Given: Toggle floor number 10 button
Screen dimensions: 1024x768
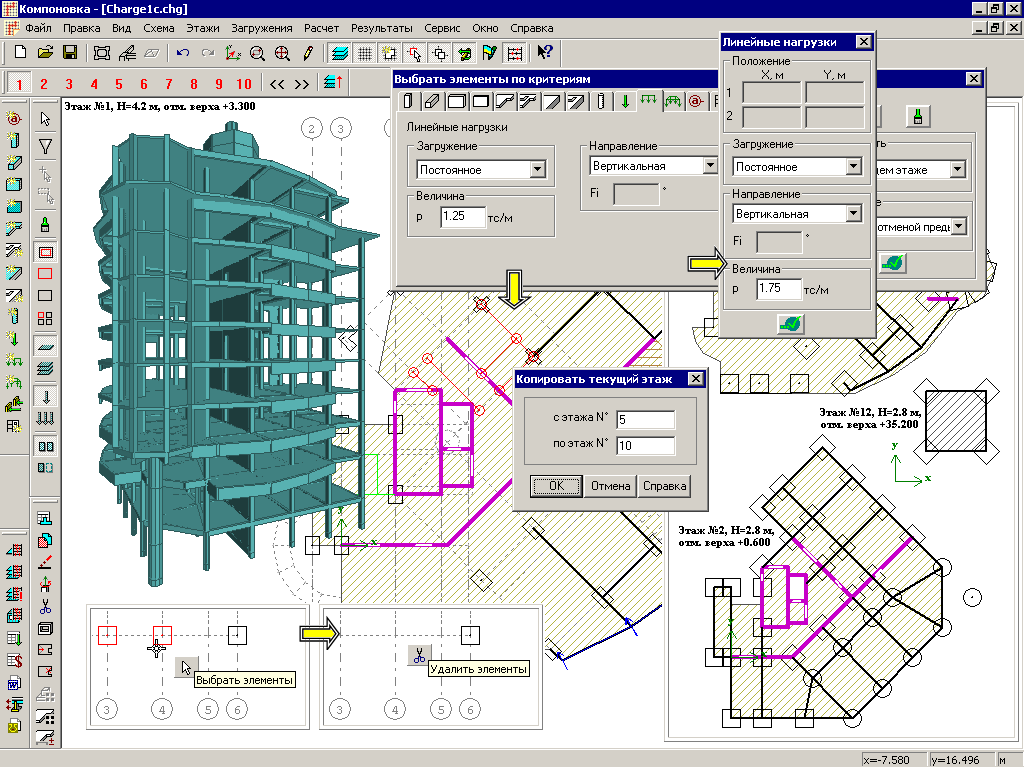Looking at the screenshot, I should pos(243,83).
